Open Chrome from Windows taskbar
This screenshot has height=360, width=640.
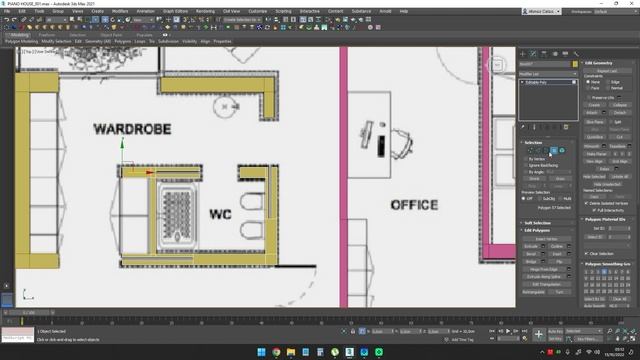pyautogui.click(x=276, y=352)
